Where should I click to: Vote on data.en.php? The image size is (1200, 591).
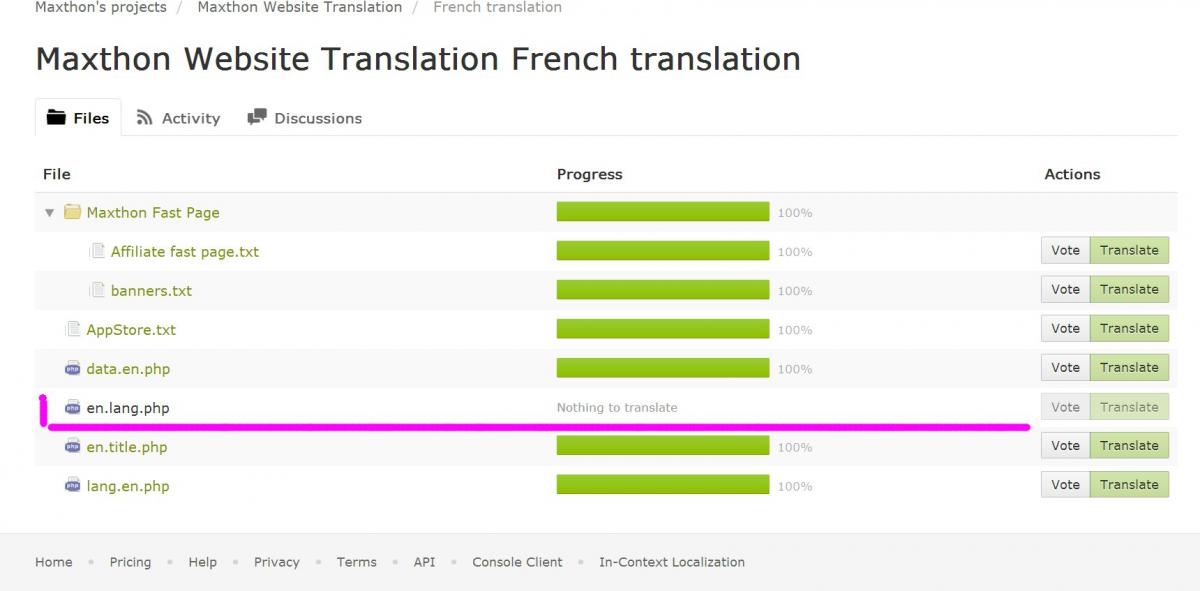coord(1065,367)
